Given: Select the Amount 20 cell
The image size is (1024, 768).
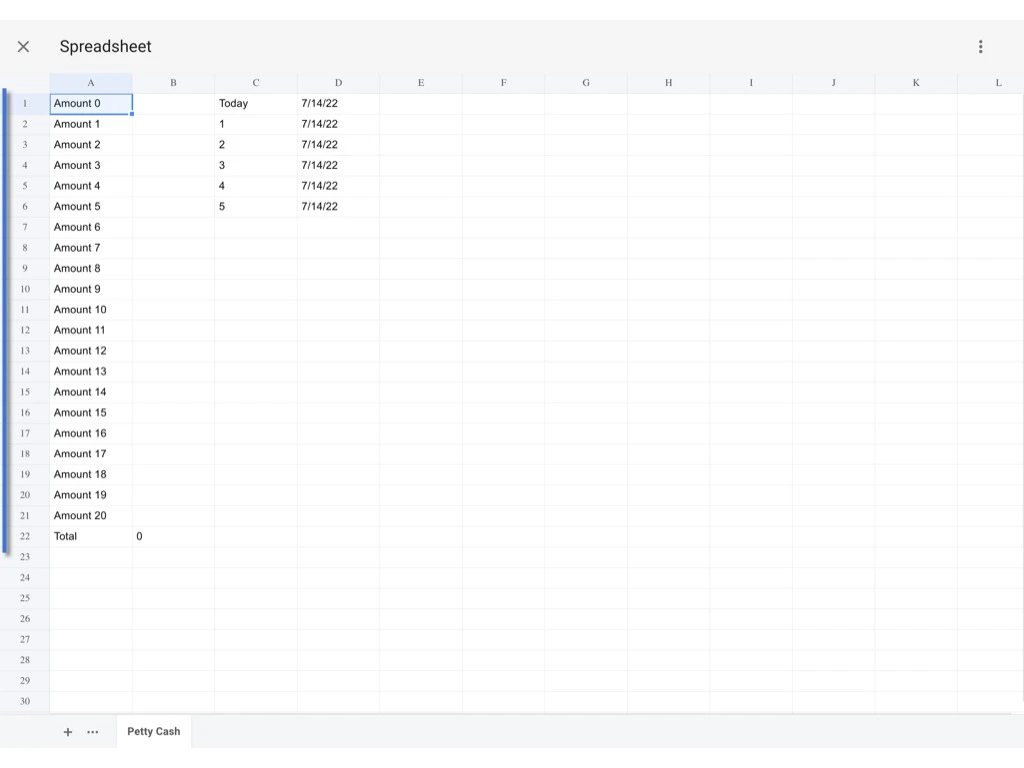Looking at the screenshot, I should point(90,515).
